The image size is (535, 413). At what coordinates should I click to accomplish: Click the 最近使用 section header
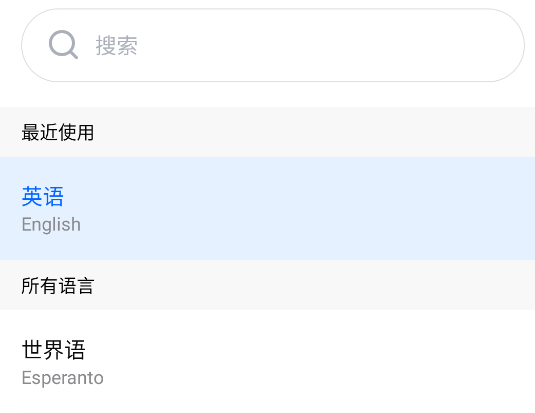[x=58, y=132]
